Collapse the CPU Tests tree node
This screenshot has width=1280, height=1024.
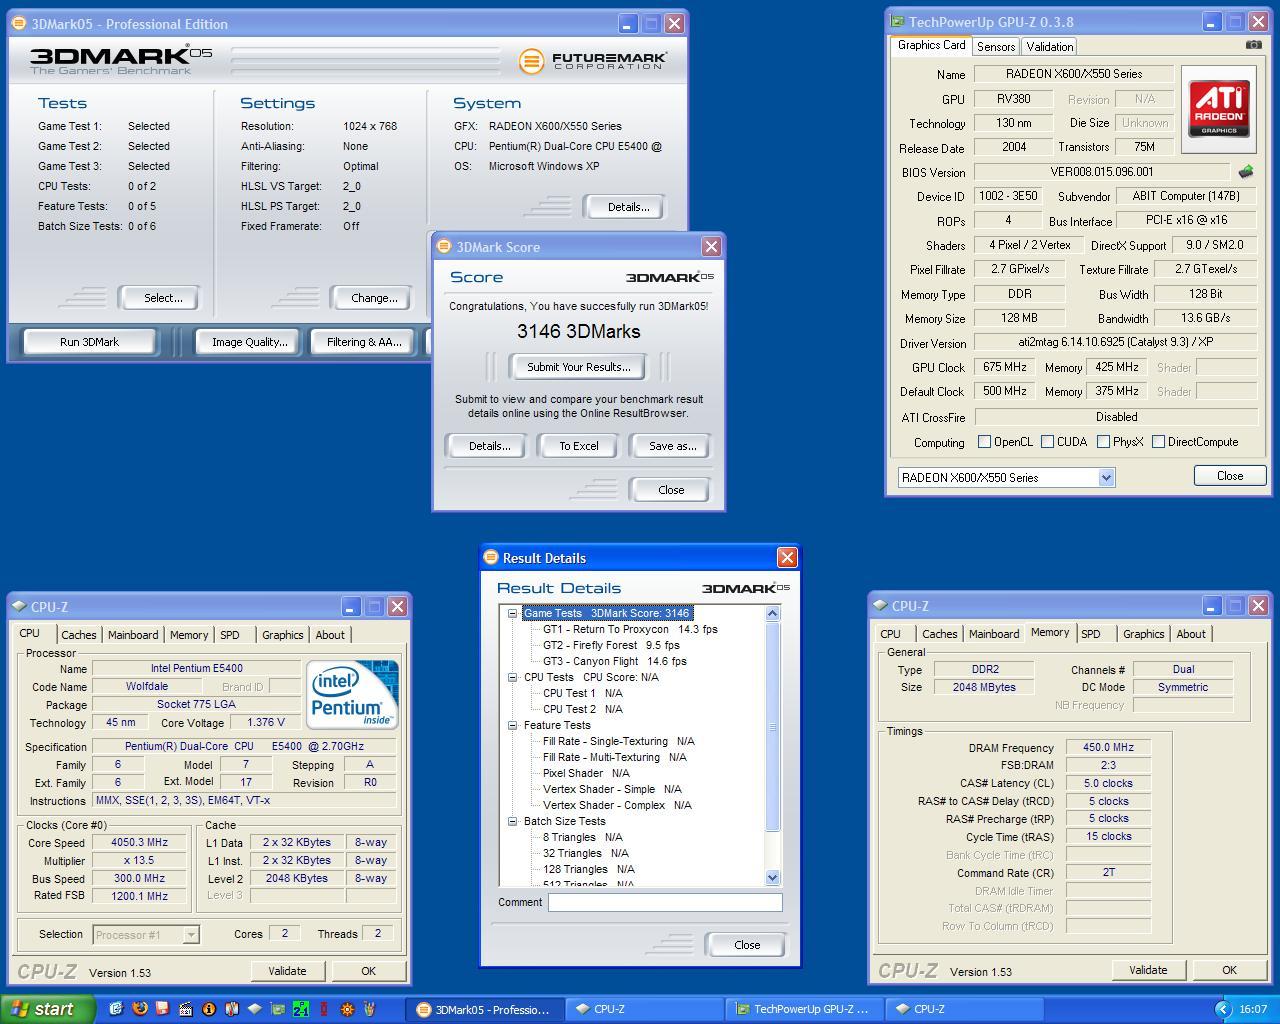point(512,677)
